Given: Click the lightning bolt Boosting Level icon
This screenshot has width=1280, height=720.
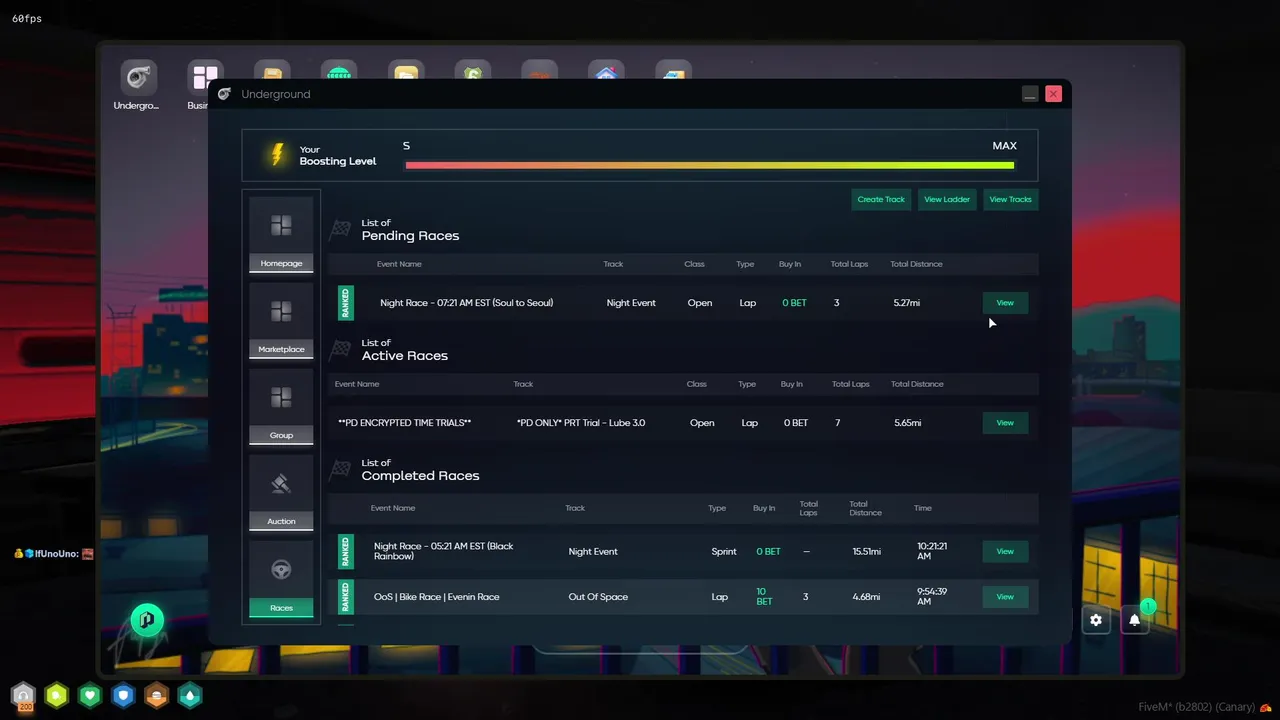Looking at the screenshot, I should coord(278,155).
